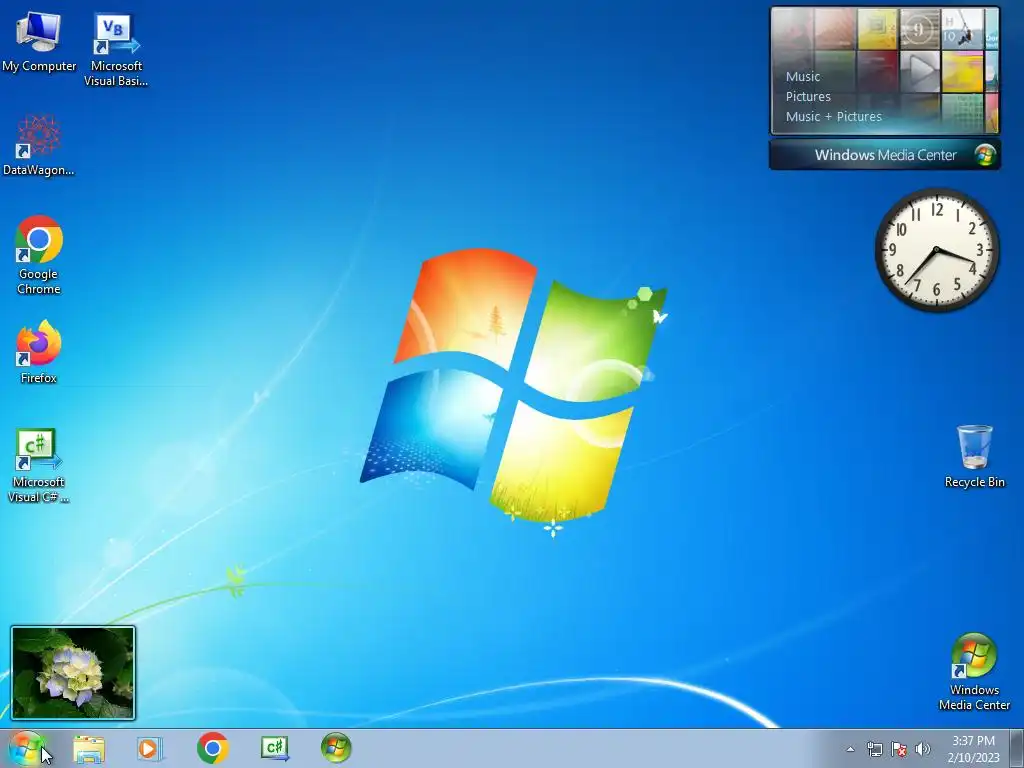Open Visual C# from the taskbar

pos(275,748)
